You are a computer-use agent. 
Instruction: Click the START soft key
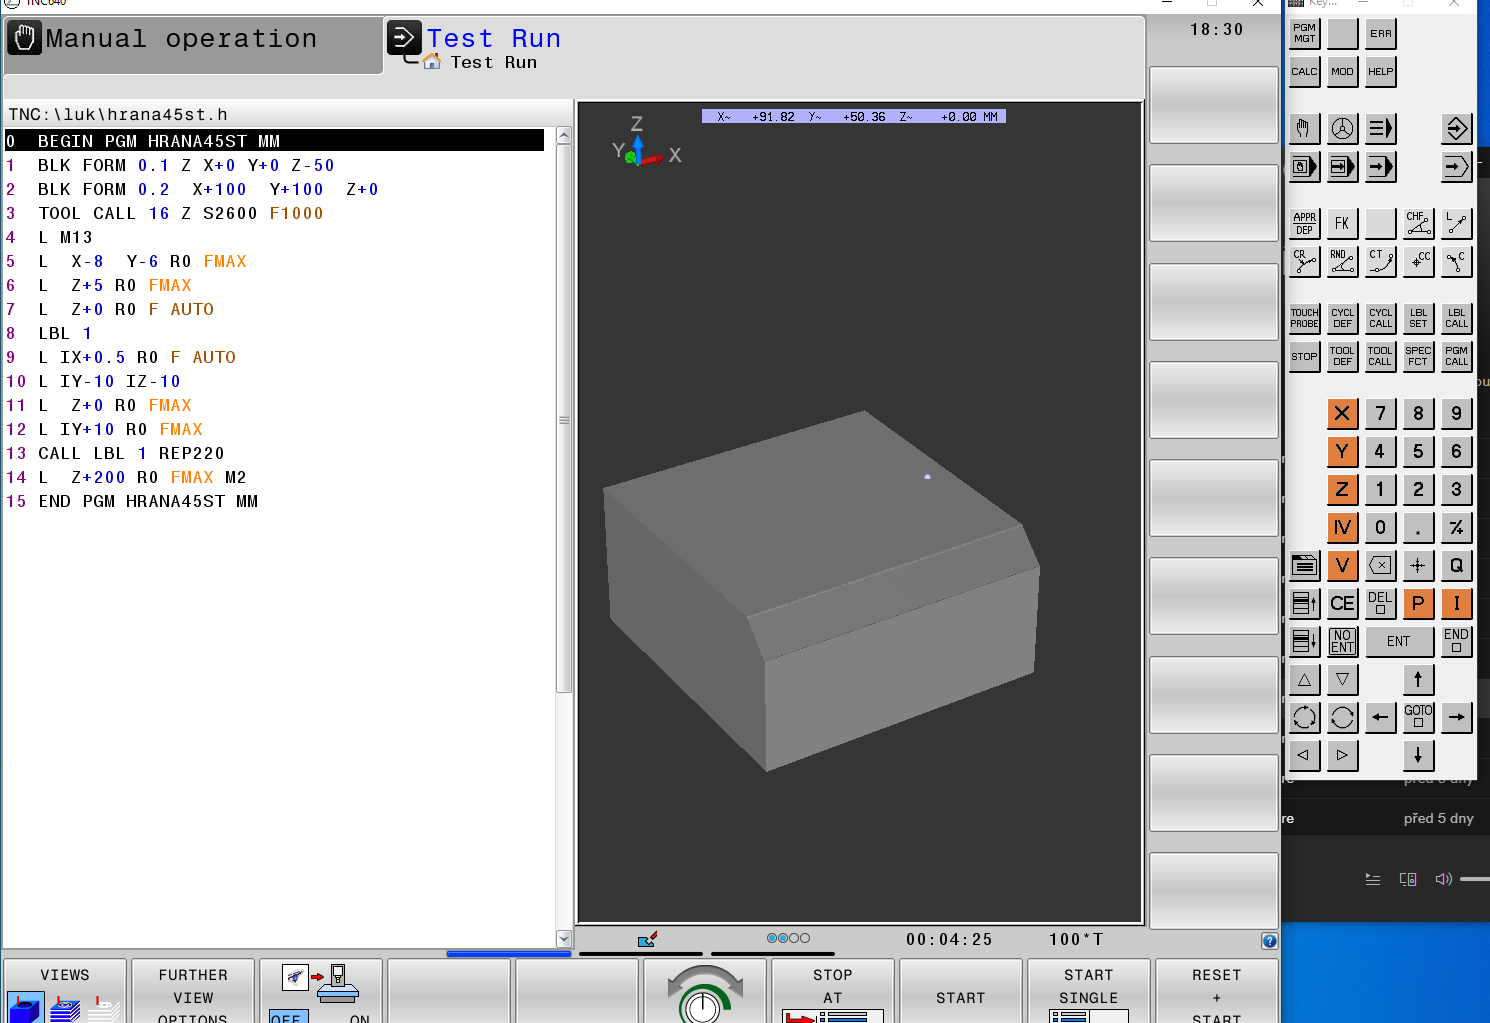point(960,991)
